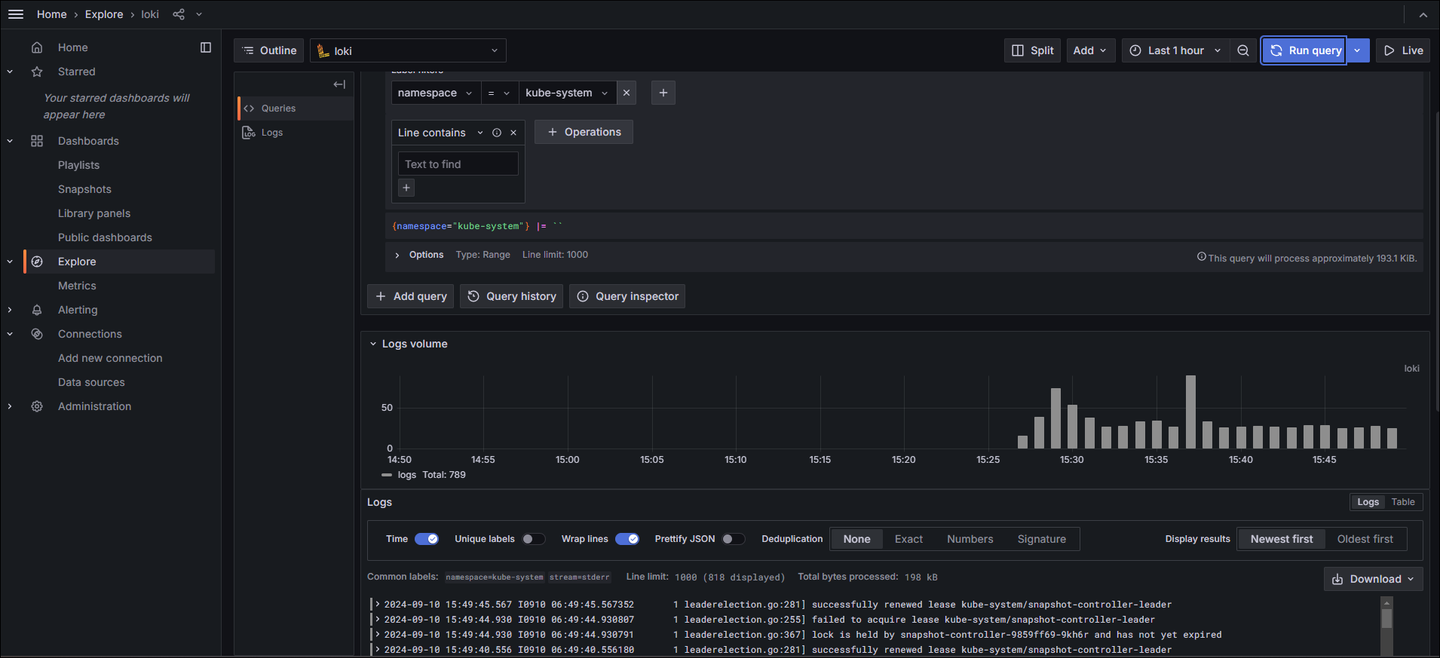The height and width of the screenshot is (658, 1440).
Task: Remove the Line contains operation
Action: point(513,132)
